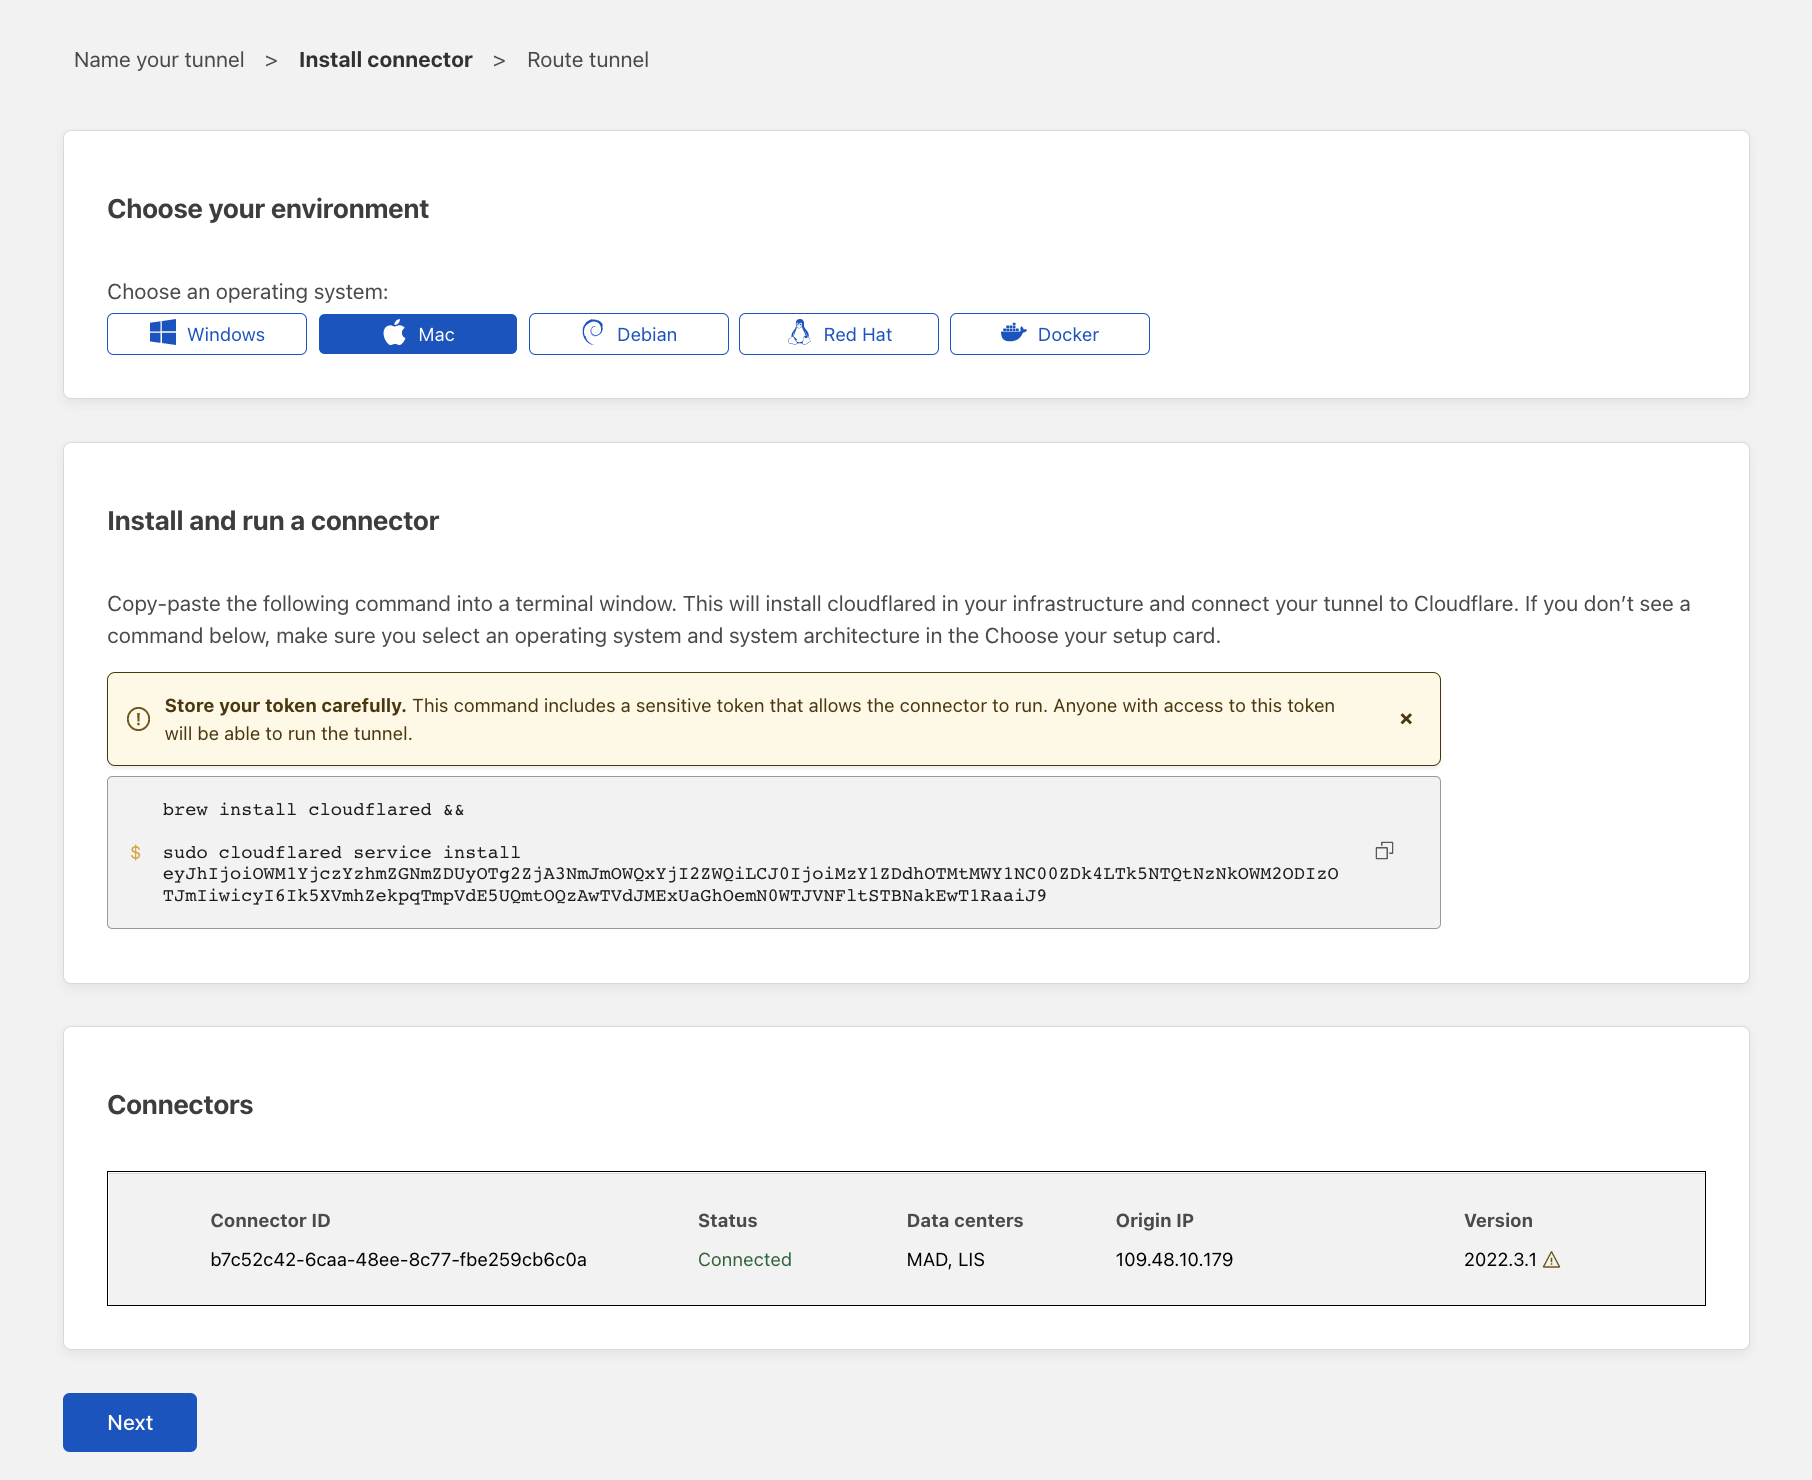Screen dimensions: 1812x1480
Task: Open the Route tunnel step
Action: tap(588, 59)
